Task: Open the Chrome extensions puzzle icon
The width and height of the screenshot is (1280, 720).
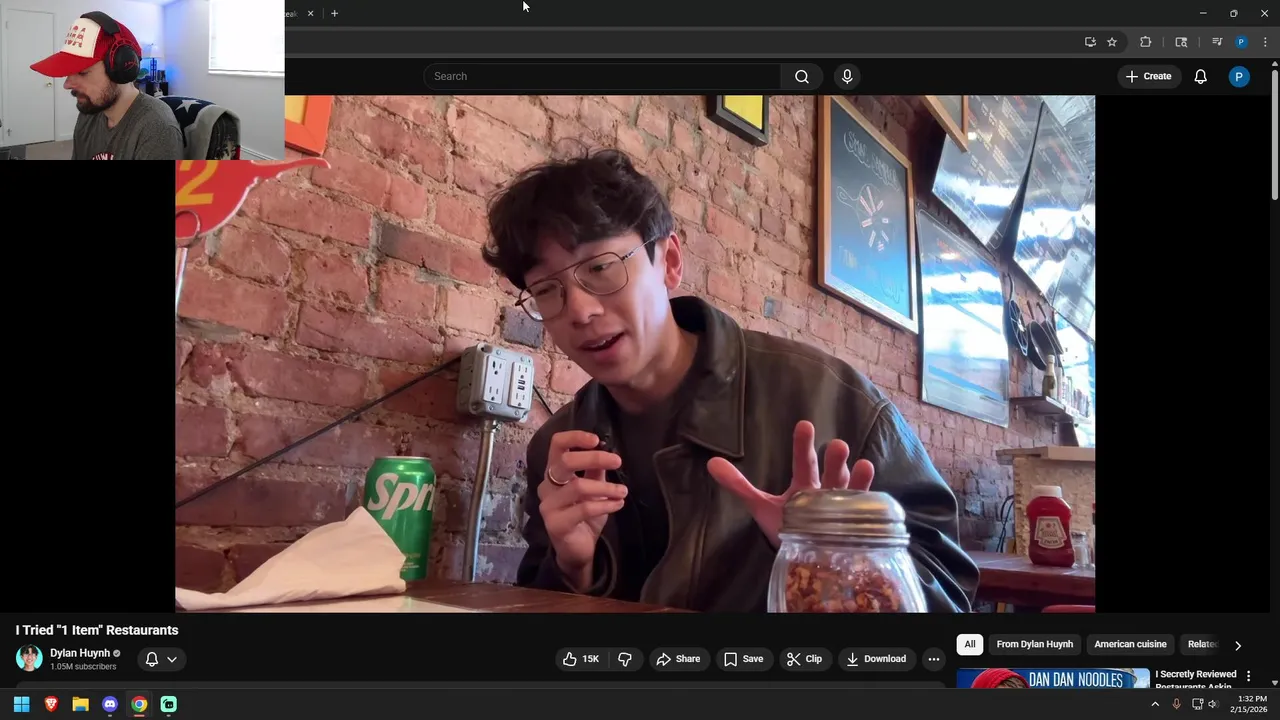Action: (x=1146, y=42)
